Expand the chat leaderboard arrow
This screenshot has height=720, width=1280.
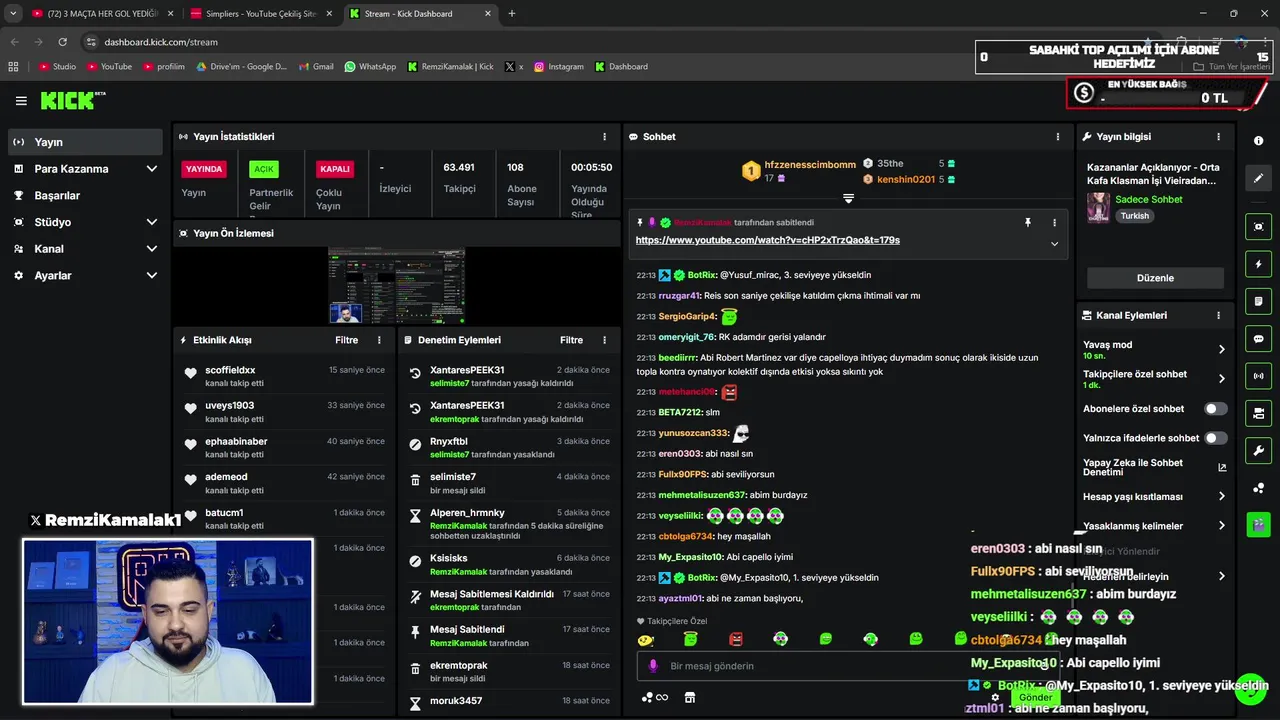(x=848, y=198)
